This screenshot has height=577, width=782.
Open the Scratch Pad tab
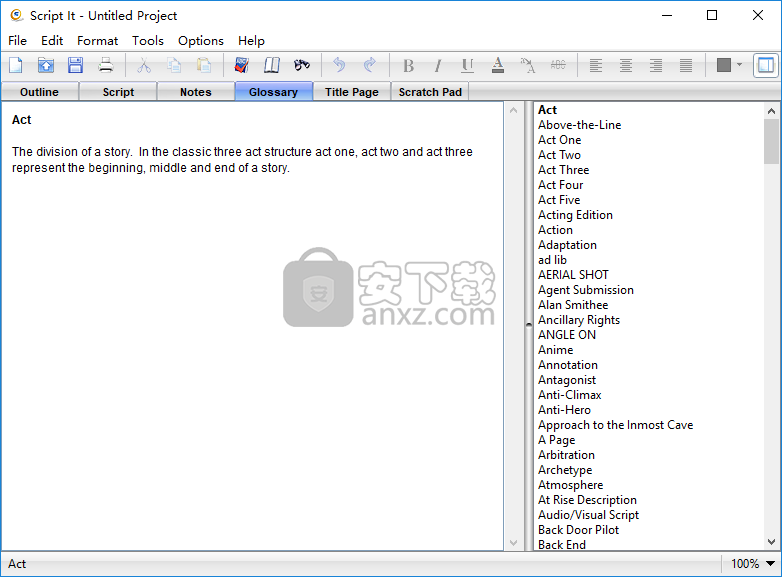430,92
